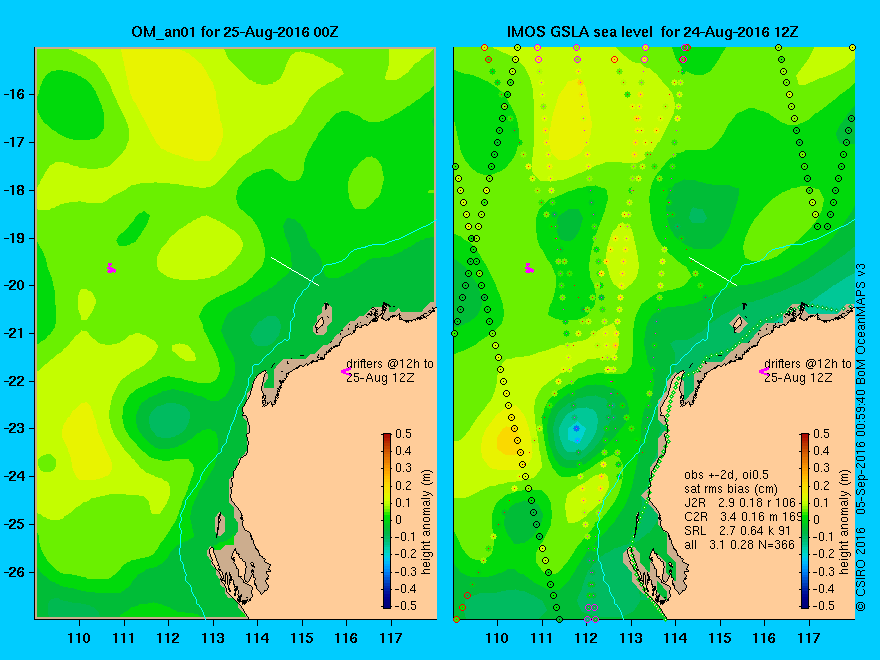The height and width of the screenshot is (660, 880).
Task: Click the '0' tick on left colorbar
Action: coord(399,520)
